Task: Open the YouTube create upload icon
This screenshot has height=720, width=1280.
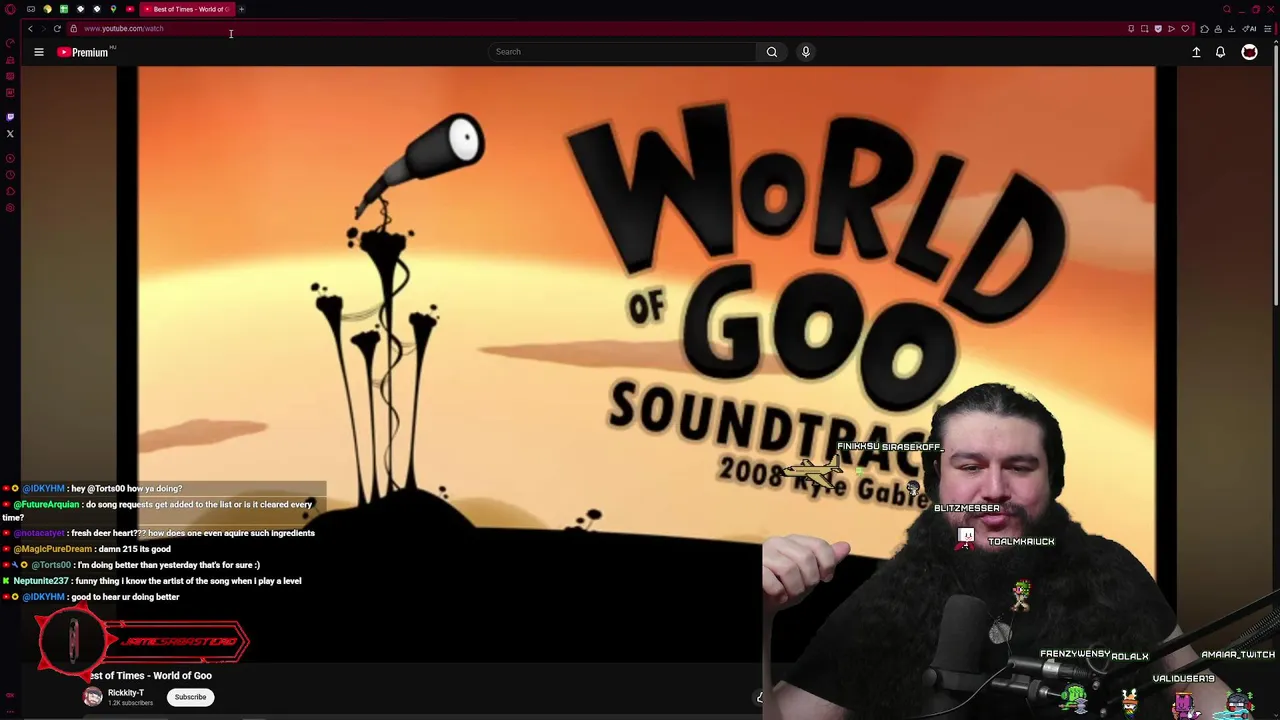Action: 1196,52
